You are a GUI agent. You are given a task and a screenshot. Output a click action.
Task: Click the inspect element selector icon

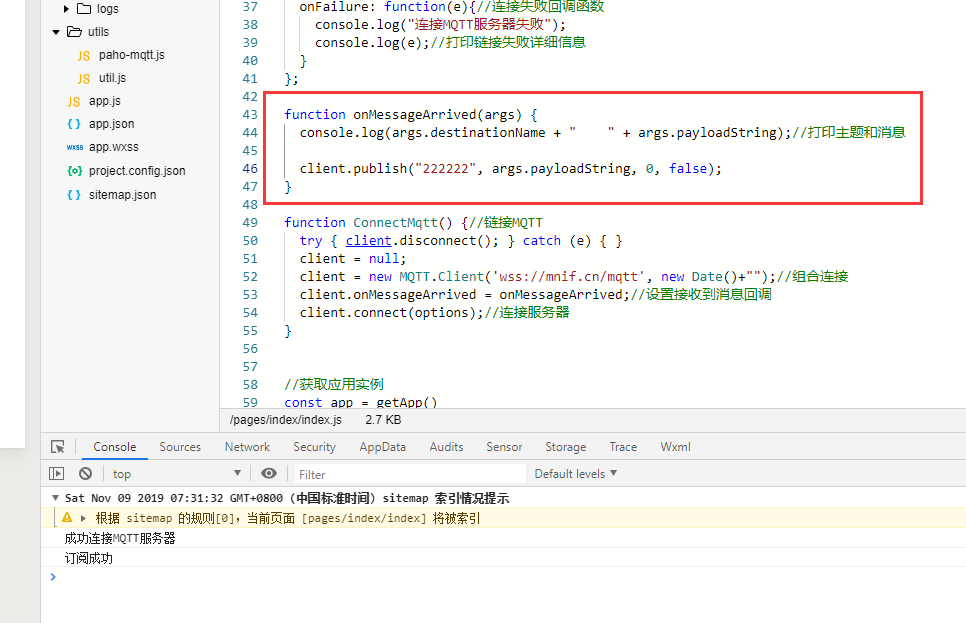tap(57, 447)
